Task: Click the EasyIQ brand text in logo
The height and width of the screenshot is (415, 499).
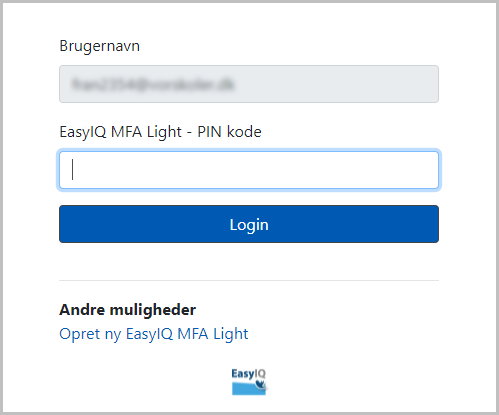Action: (x=249, y=374)
